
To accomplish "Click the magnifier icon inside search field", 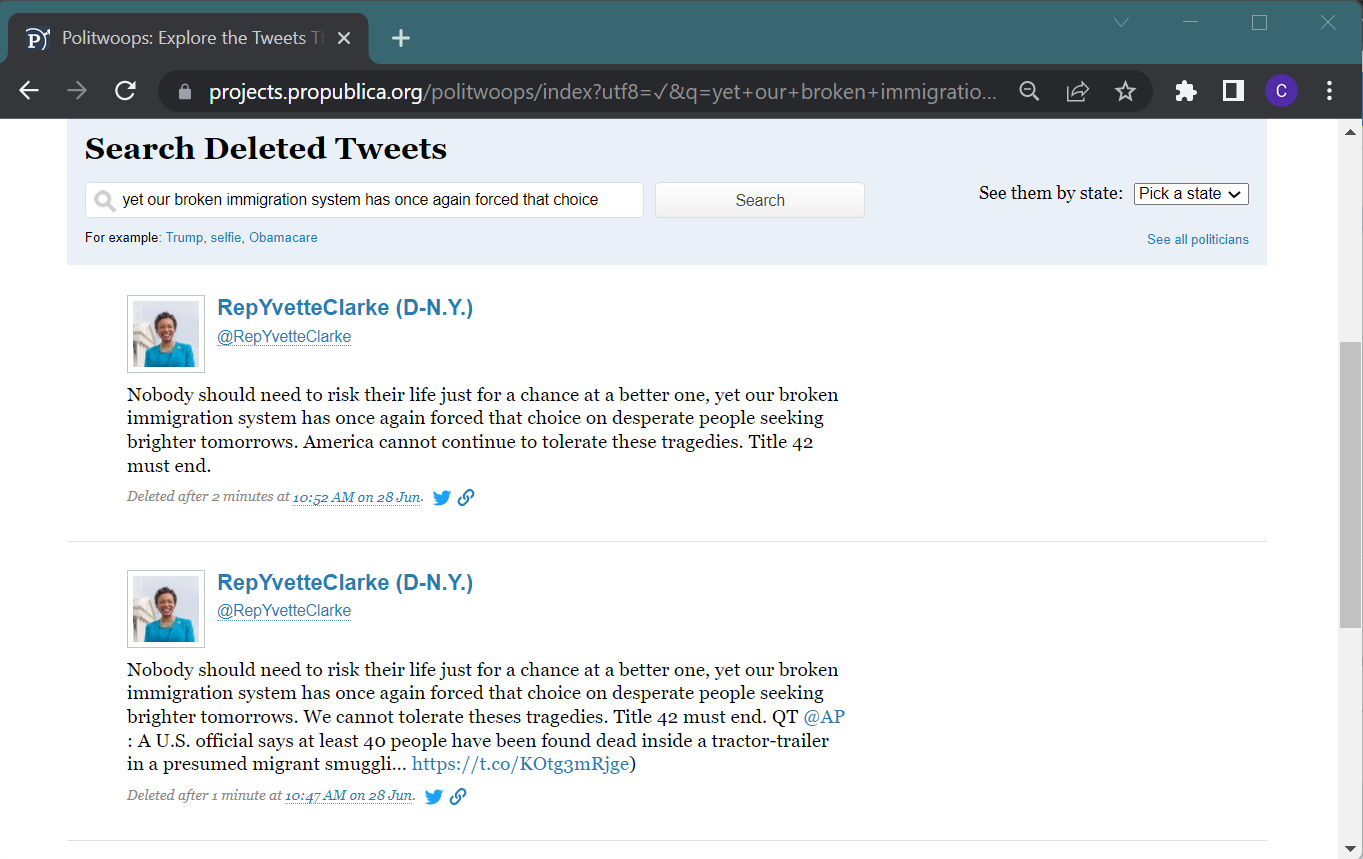I will tap(104, 201).
